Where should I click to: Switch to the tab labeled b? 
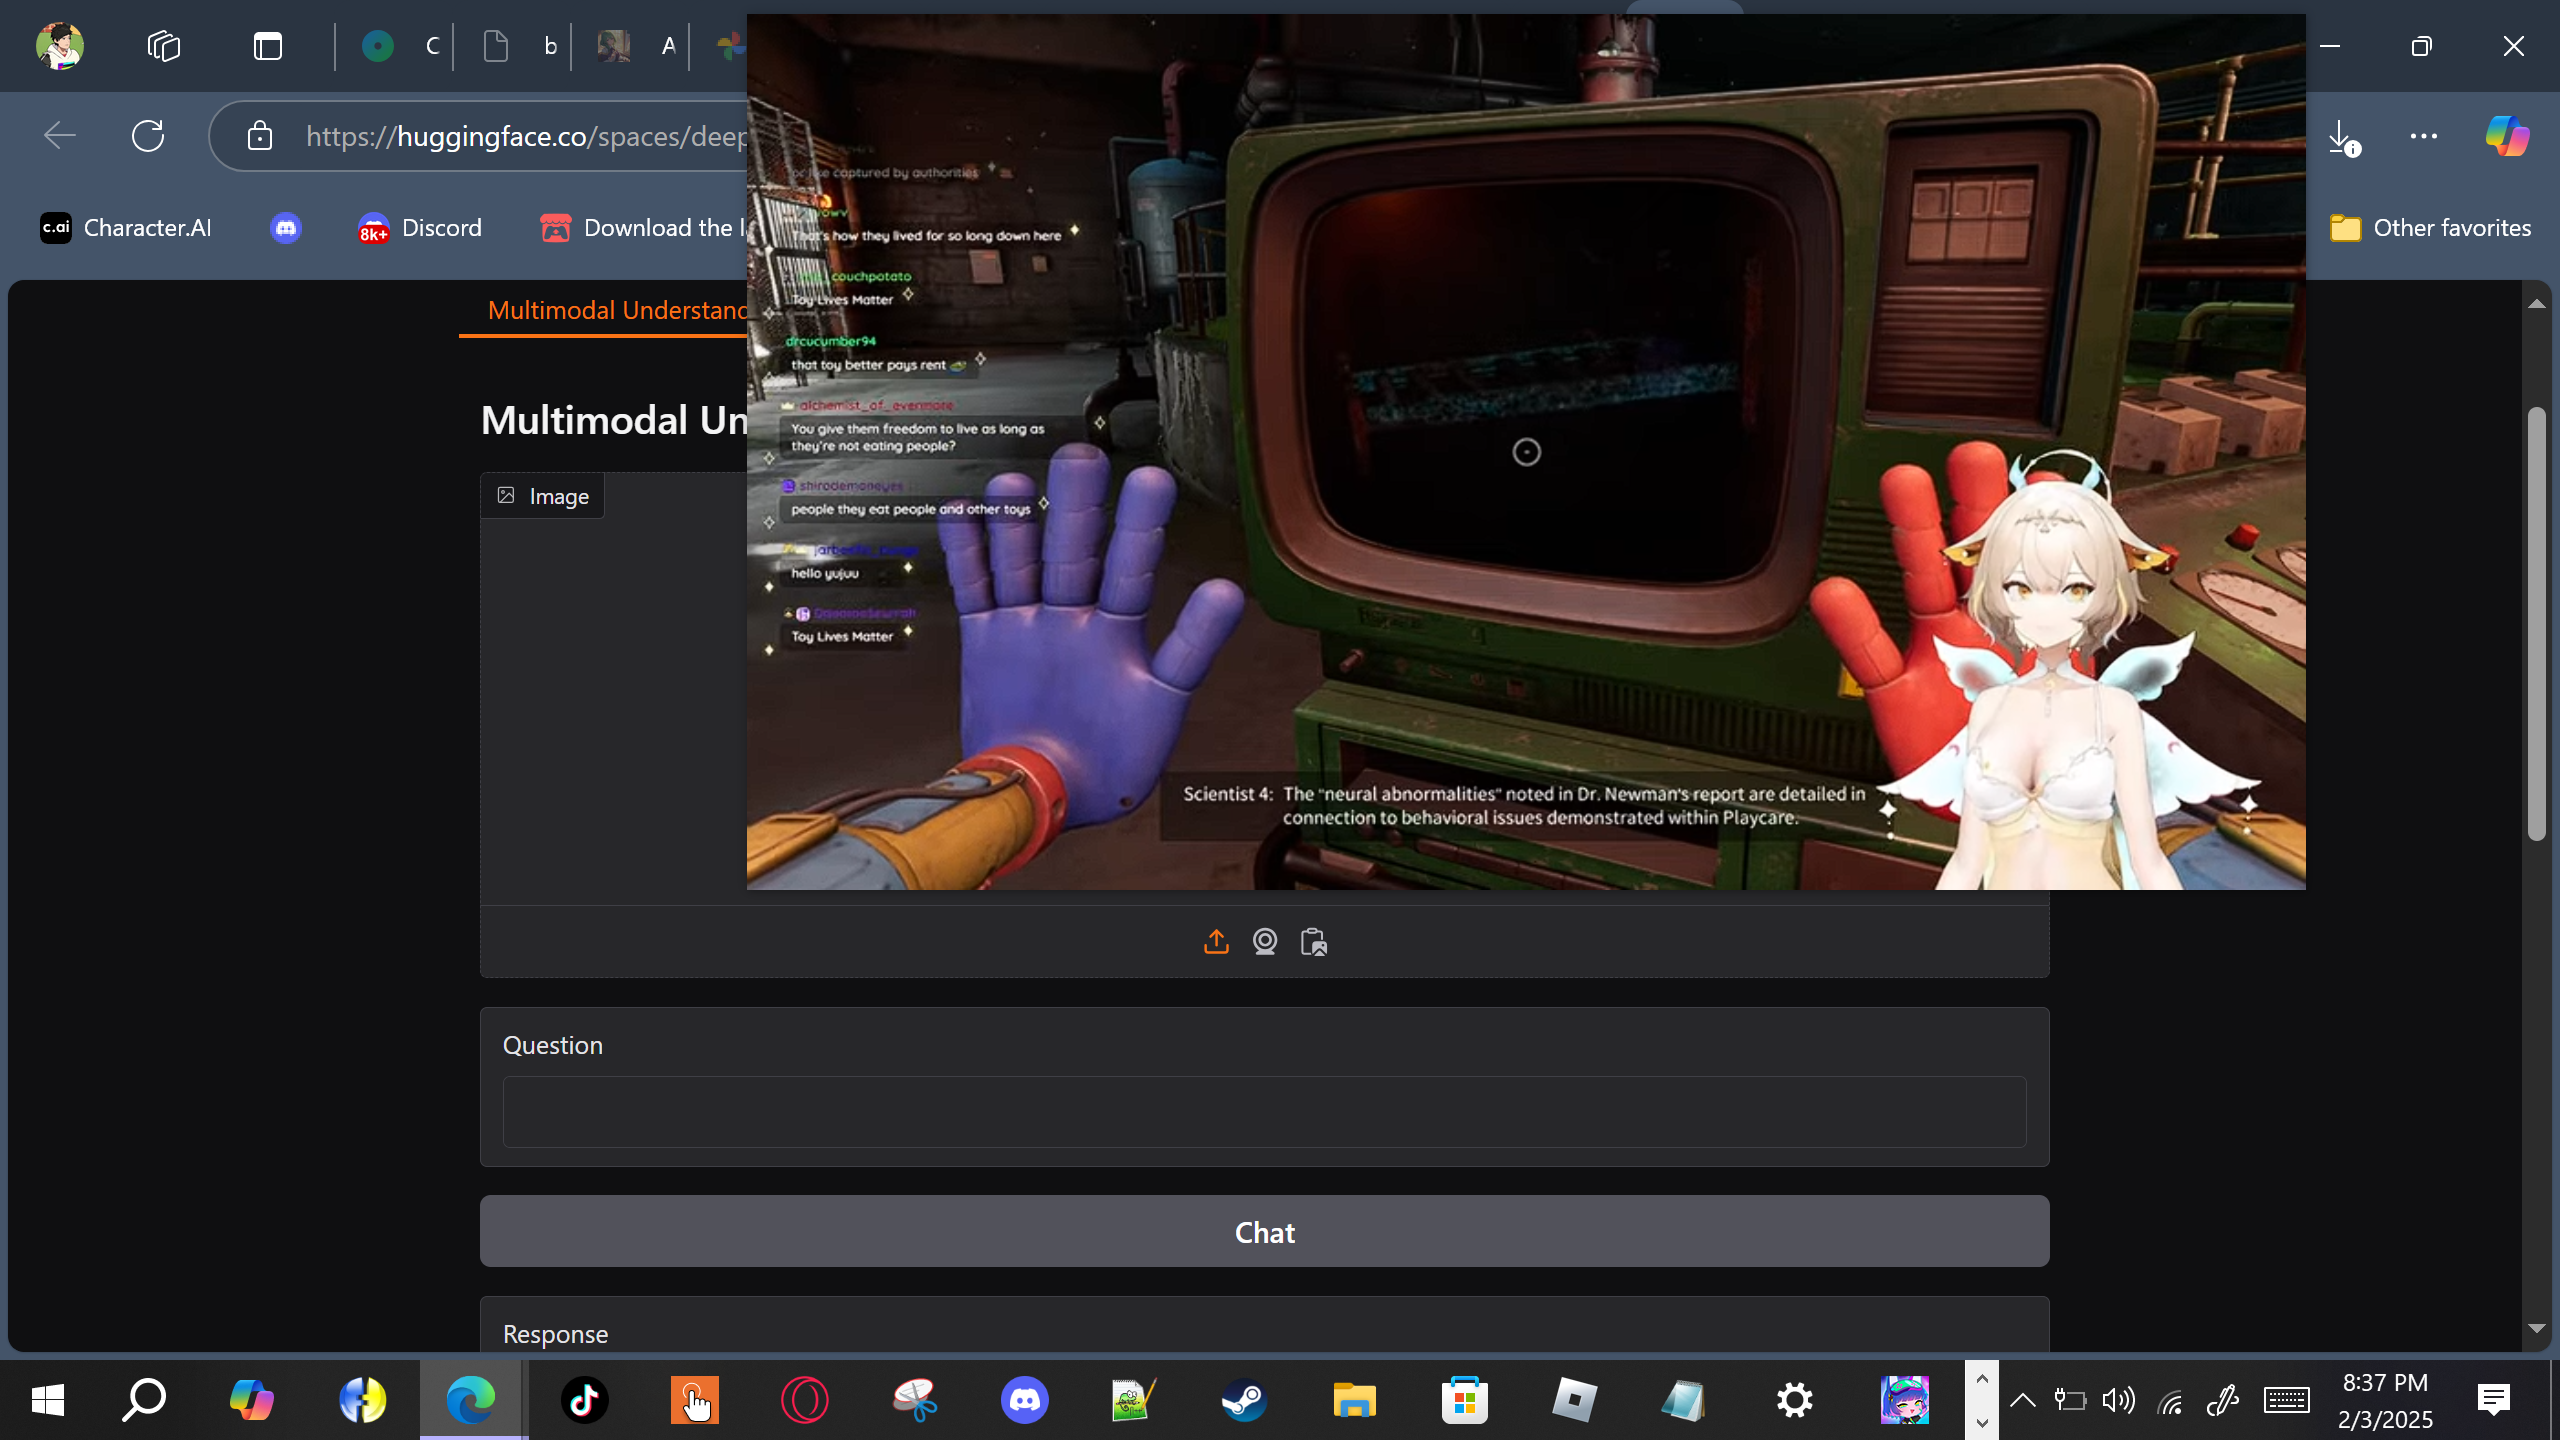coord(520,46)
